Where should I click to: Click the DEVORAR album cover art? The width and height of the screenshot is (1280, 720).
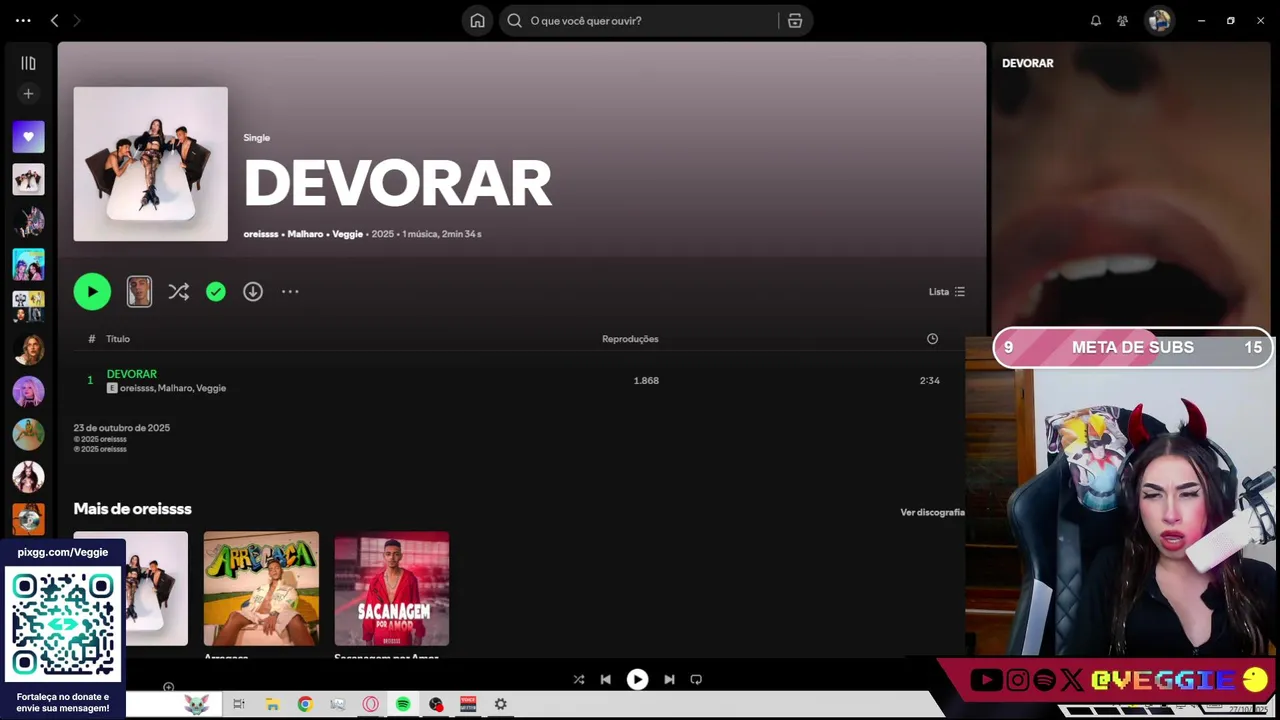[x=151, y=164]
